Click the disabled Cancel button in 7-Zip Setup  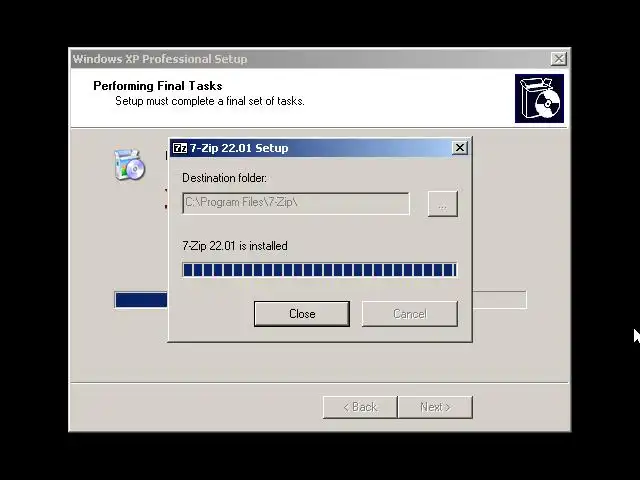[x=409, y=314]
